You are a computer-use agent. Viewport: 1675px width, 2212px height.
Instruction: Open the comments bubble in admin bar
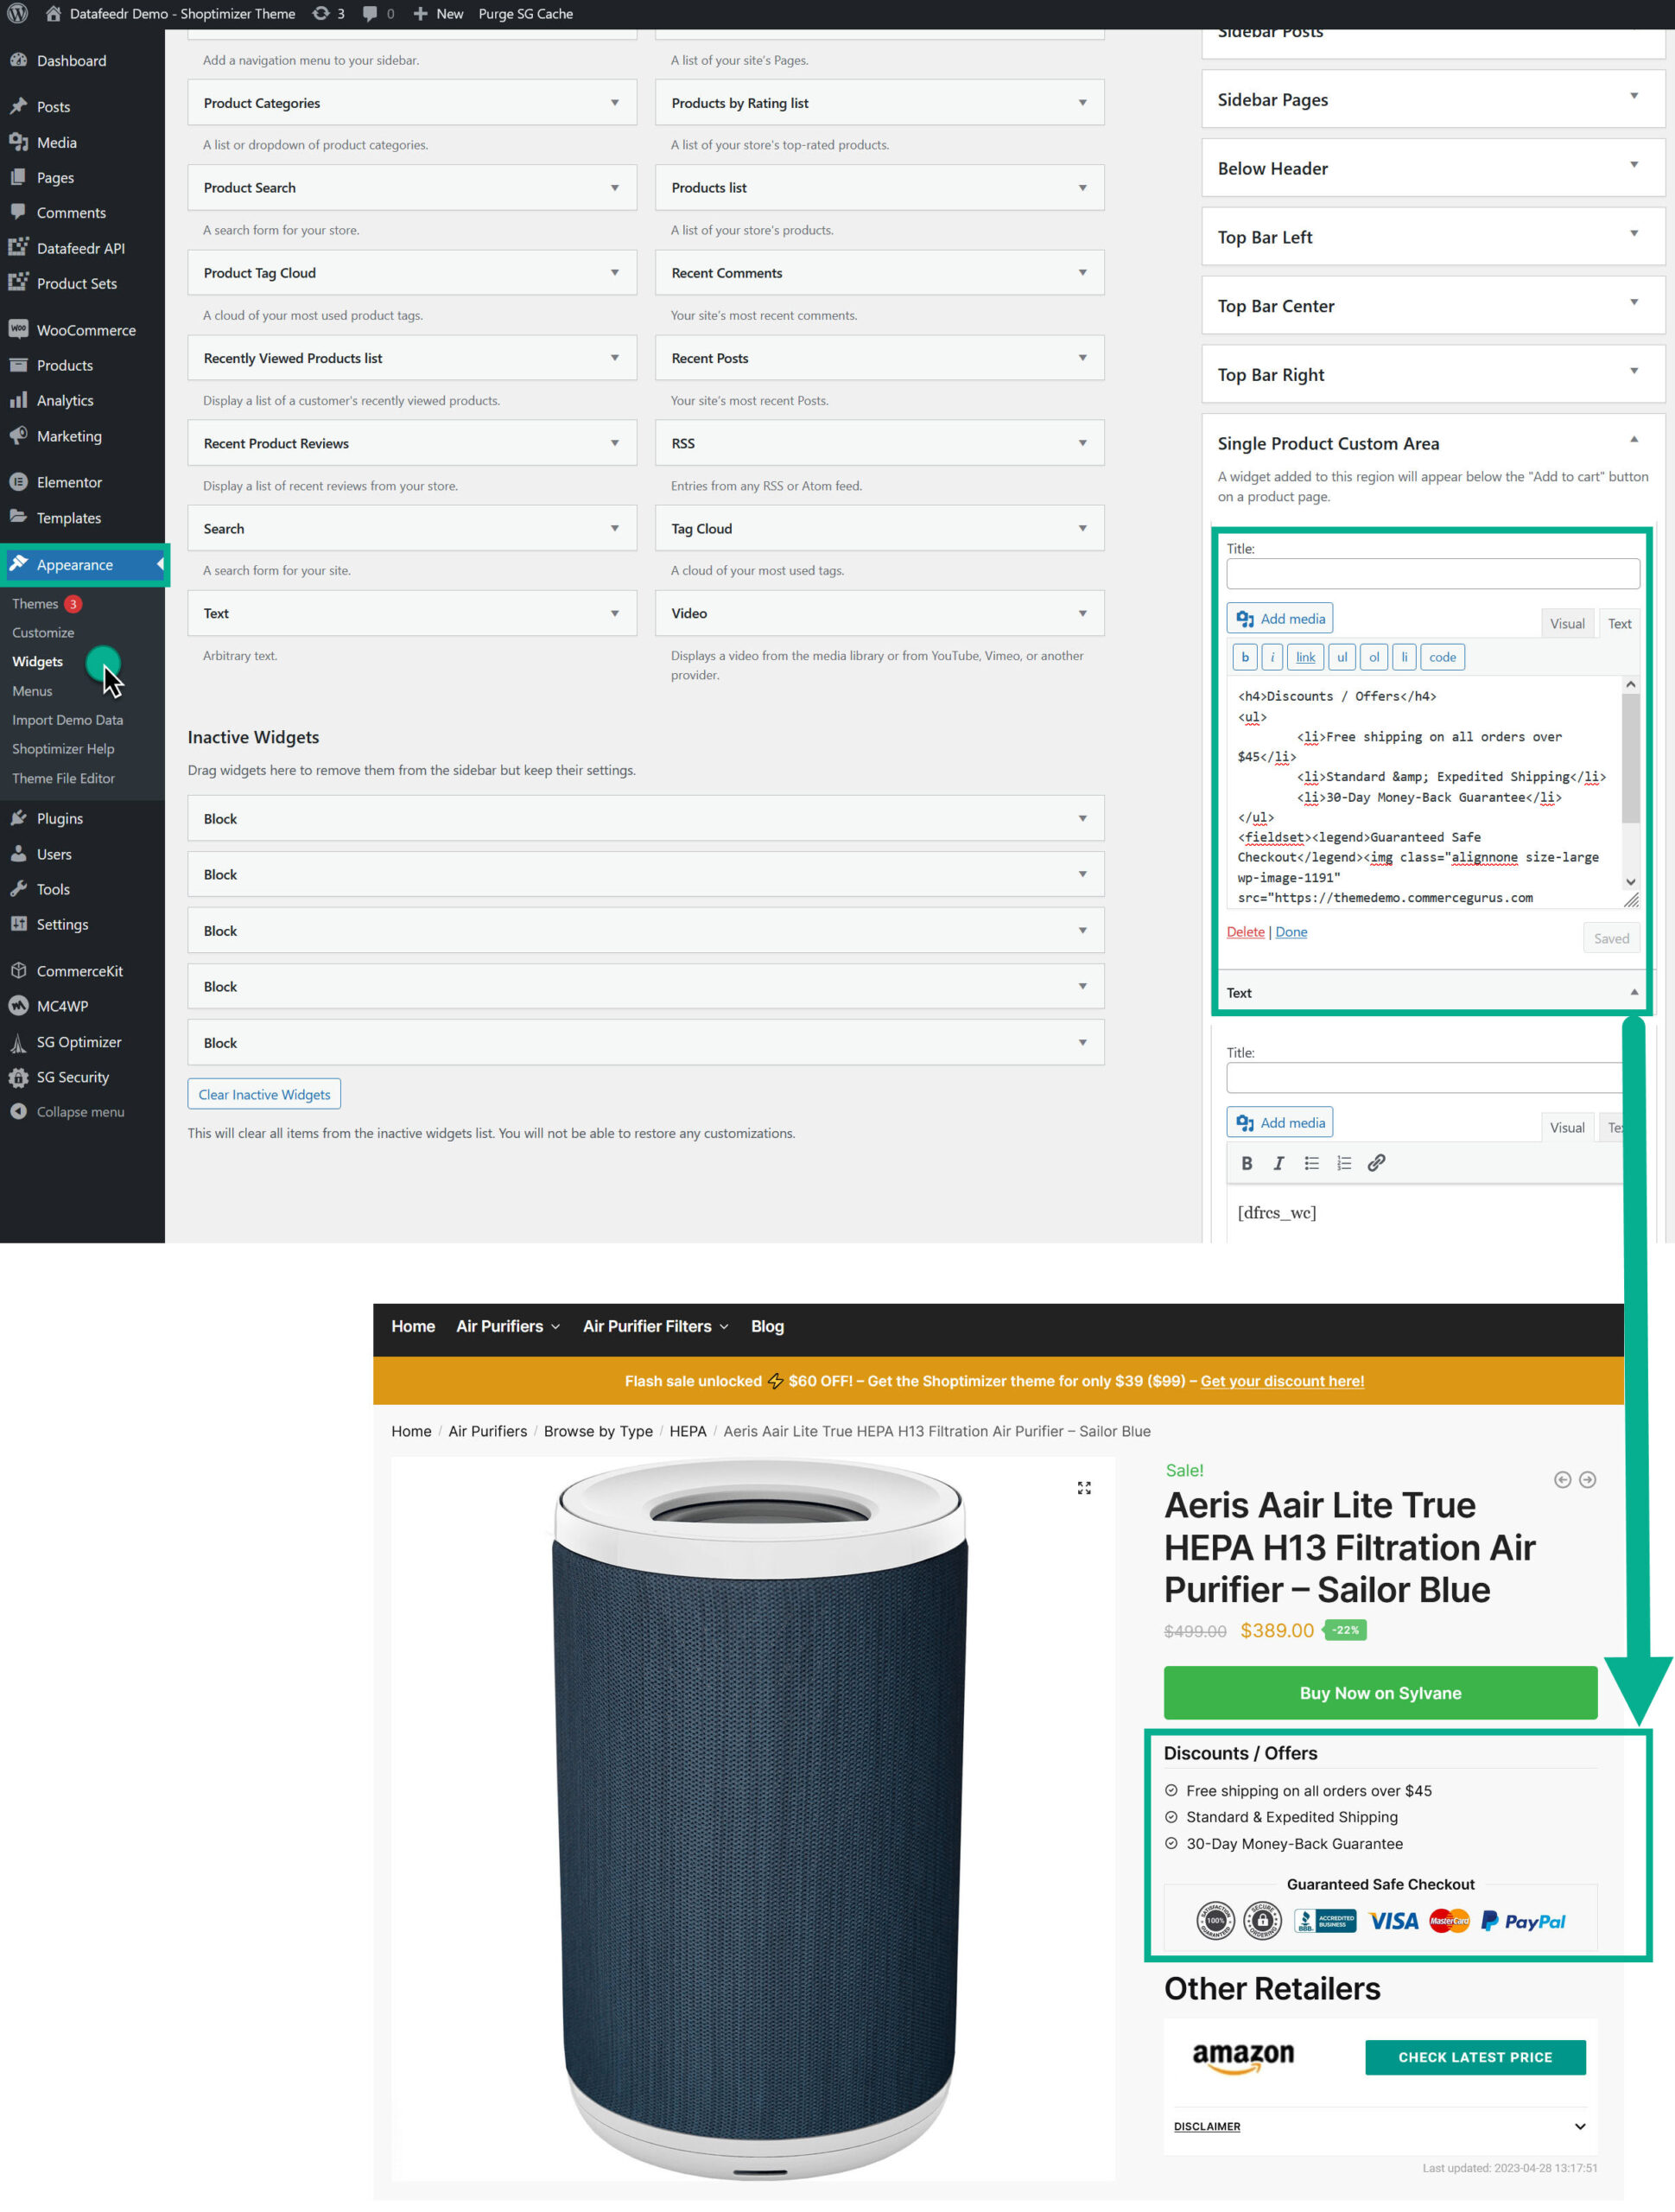[378, 14]
